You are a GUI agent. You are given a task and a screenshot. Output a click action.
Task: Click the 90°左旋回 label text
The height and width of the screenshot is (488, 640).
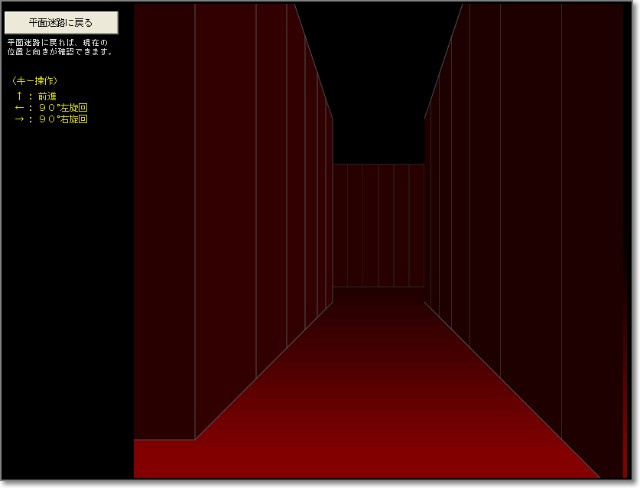pos(63,107)
